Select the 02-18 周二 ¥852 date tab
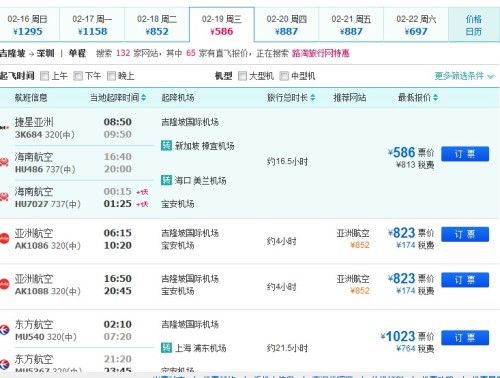 tap(157, 25)
